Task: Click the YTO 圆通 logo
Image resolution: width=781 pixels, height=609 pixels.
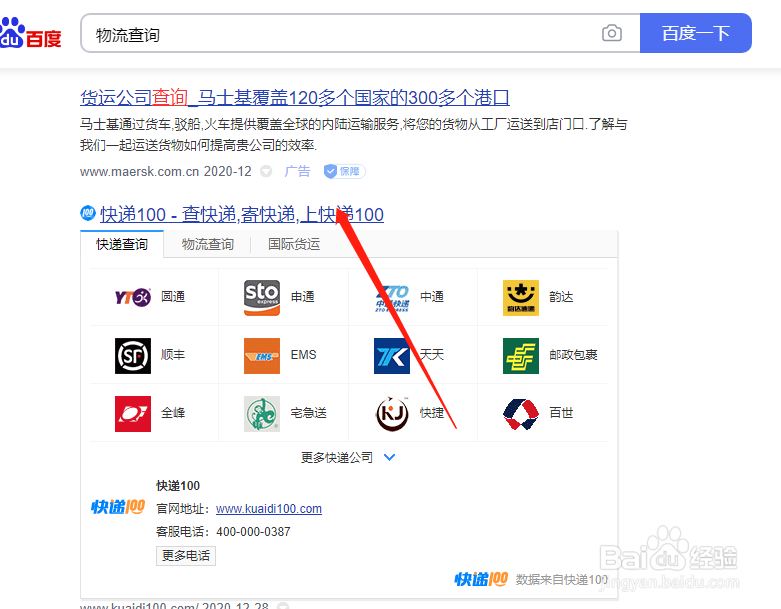Action: (x=132, y=297)
